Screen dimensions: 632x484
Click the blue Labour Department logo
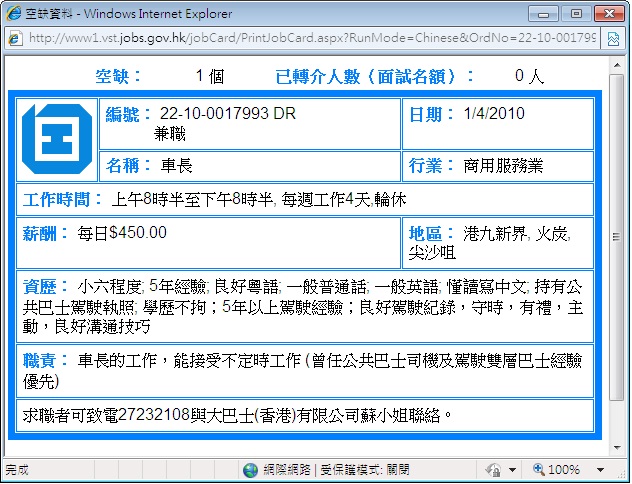(x=56, y=137)
